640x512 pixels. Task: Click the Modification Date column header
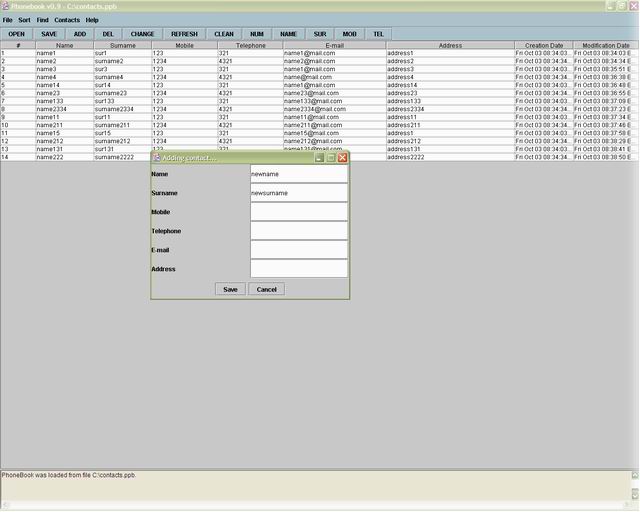[x=606, y=45]
